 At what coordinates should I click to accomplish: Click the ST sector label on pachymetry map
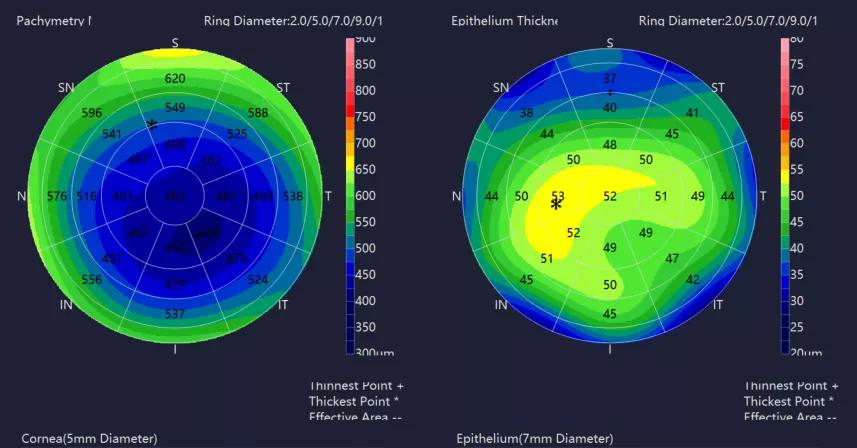coord(283,87)
